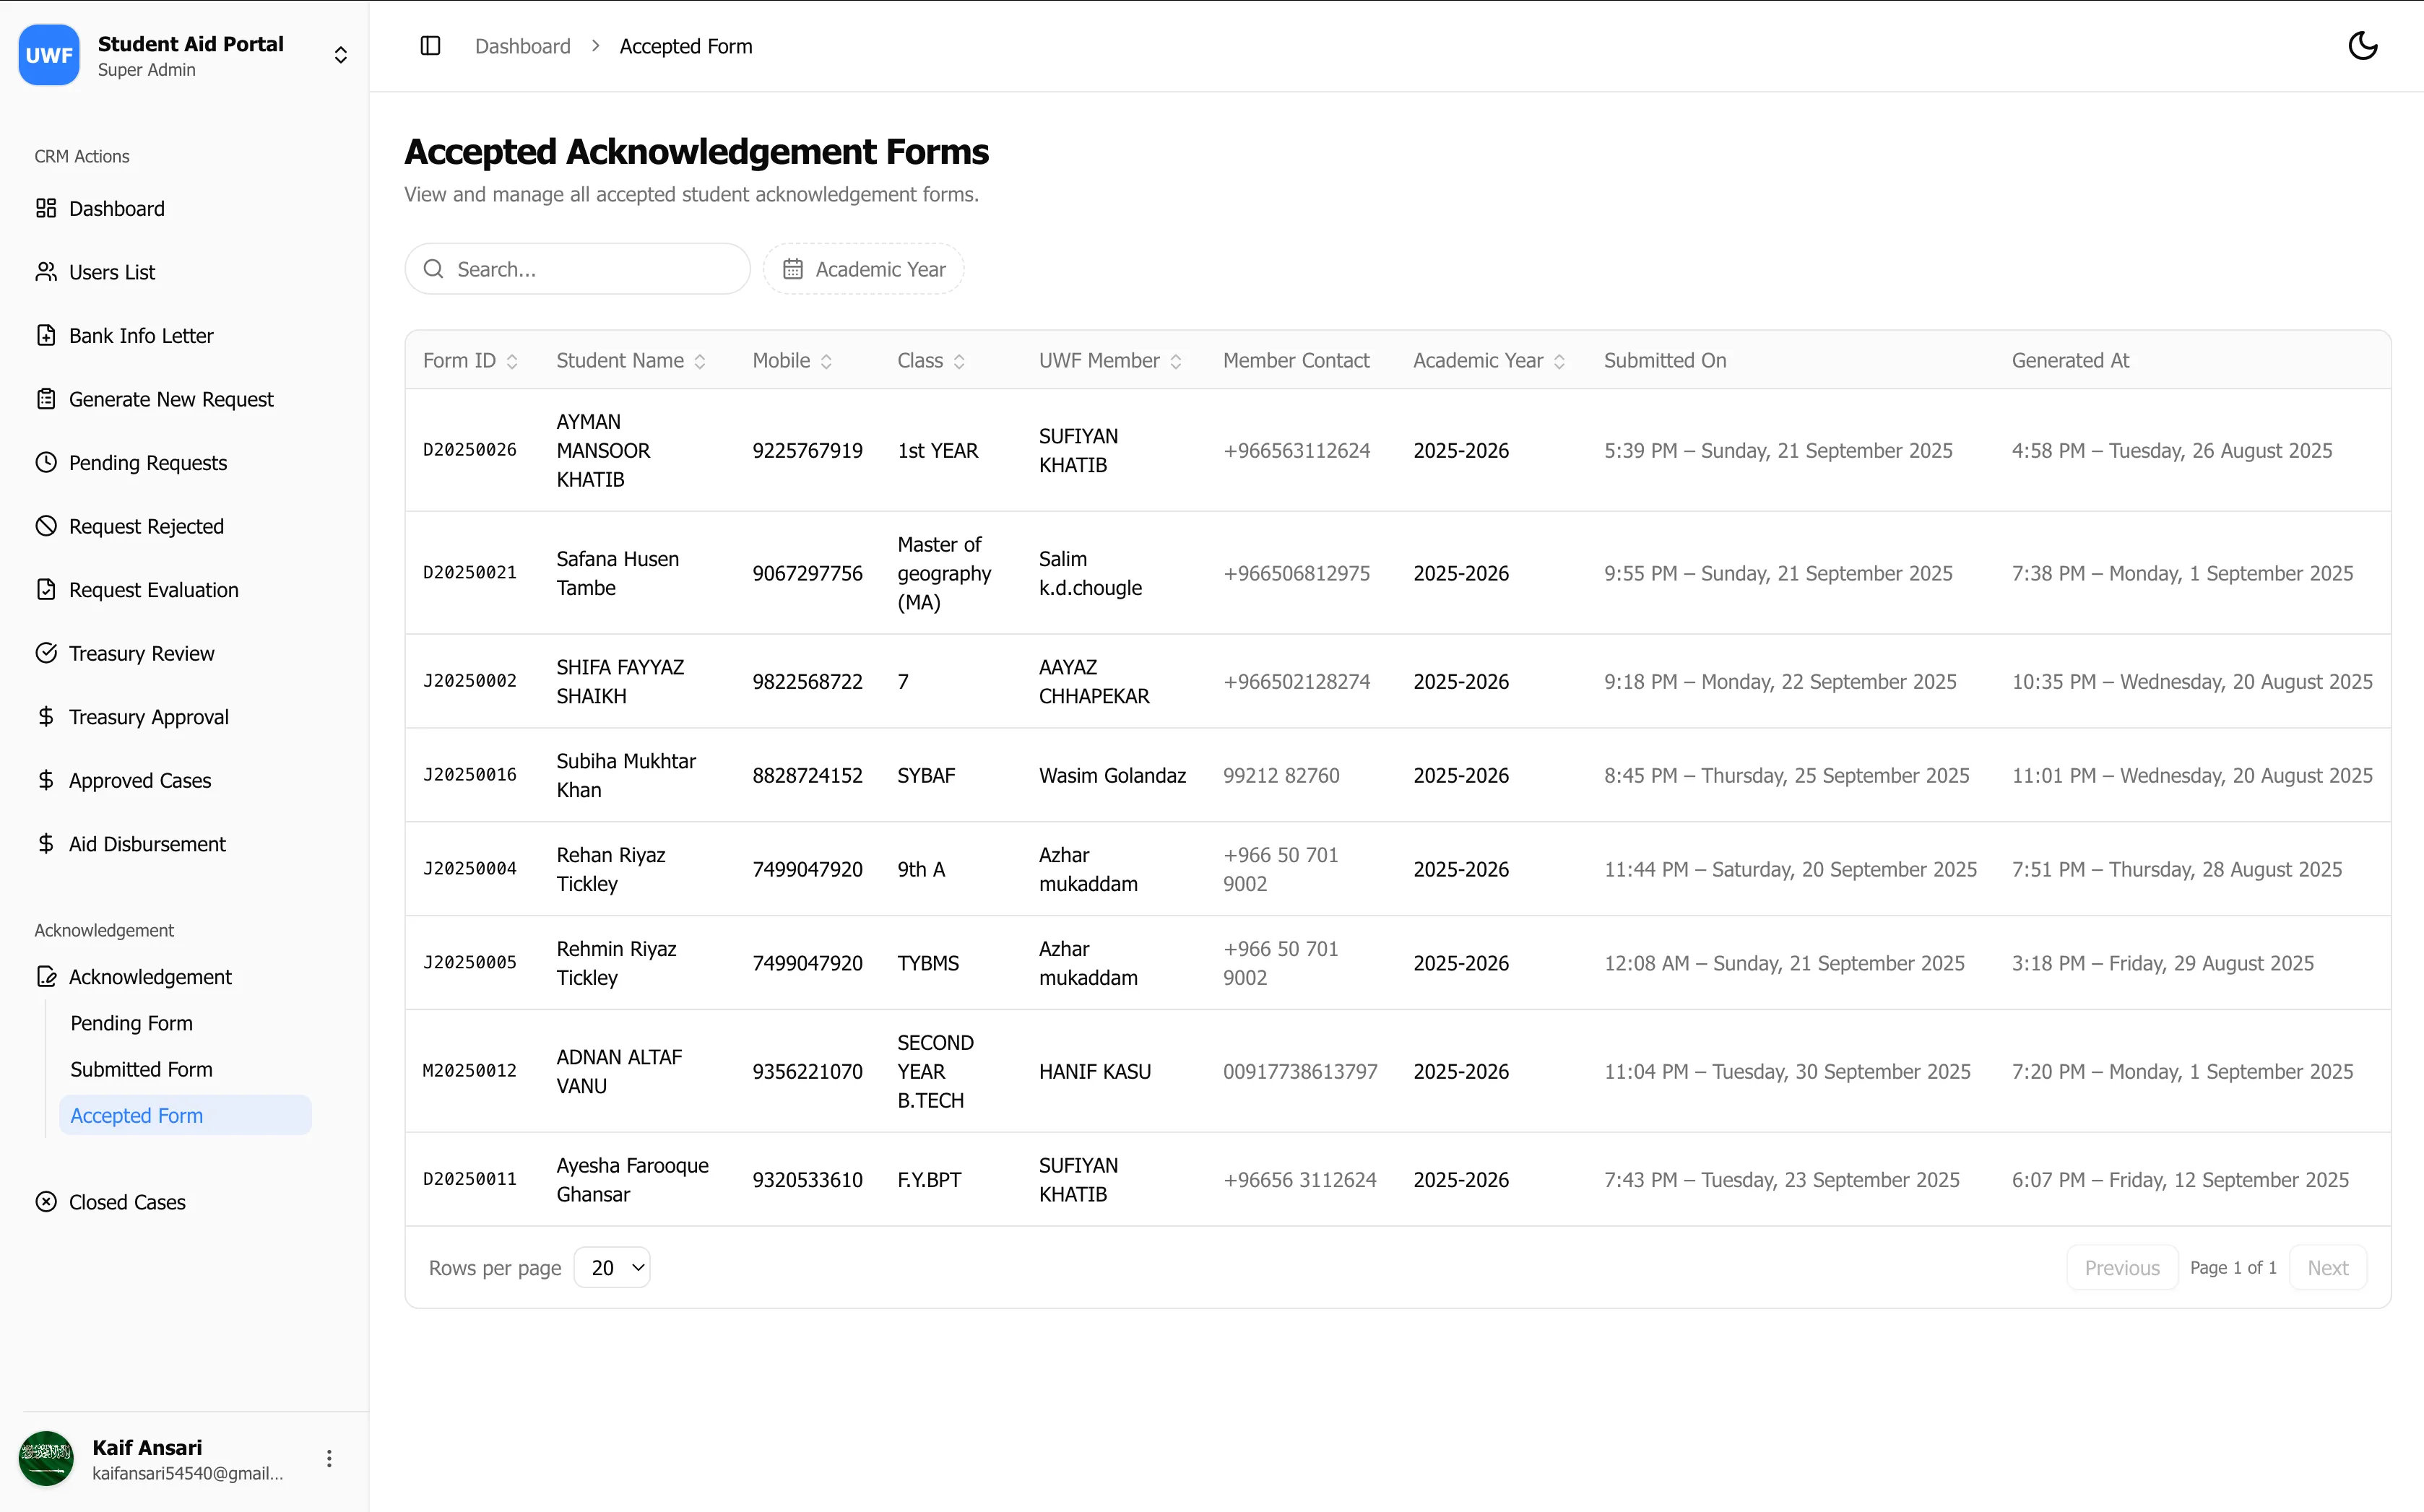Screen dimensions: 2424x1512
Task: Click the Previous page button
Action: [x=2122, y=1268]
